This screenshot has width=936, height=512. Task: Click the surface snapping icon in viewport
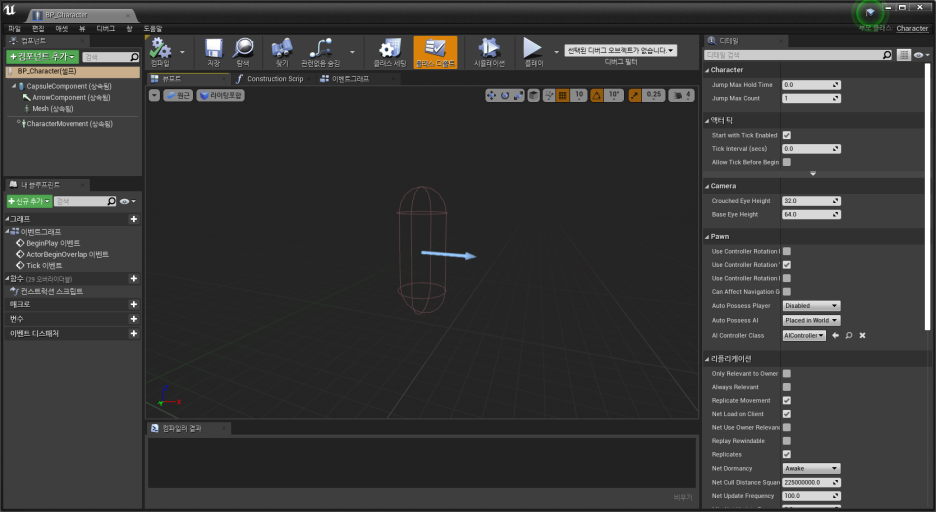[x=549, y=95]
